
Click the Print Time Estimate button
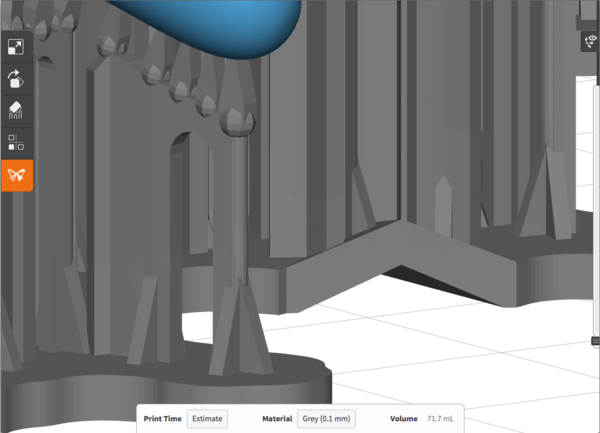click(207, 418)
